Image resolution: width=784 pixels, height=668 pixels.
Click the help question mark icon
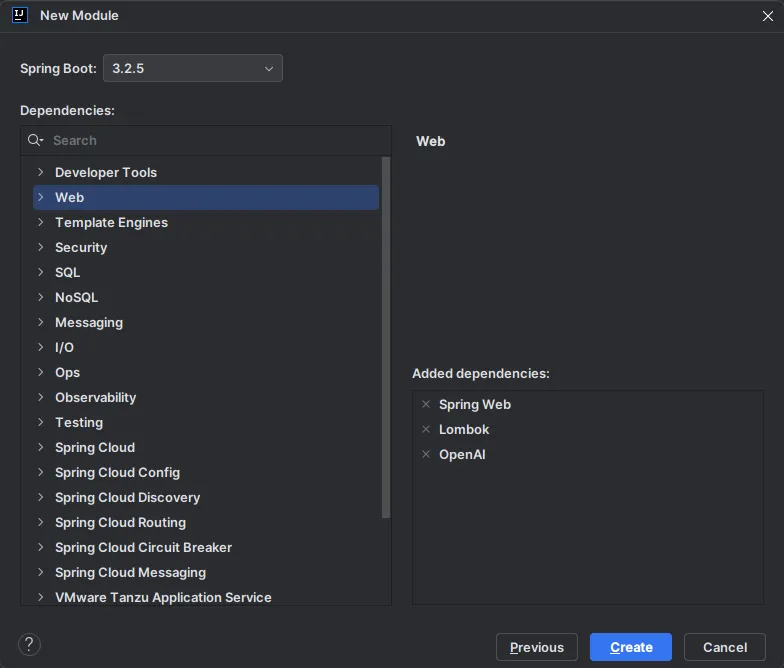30,645
